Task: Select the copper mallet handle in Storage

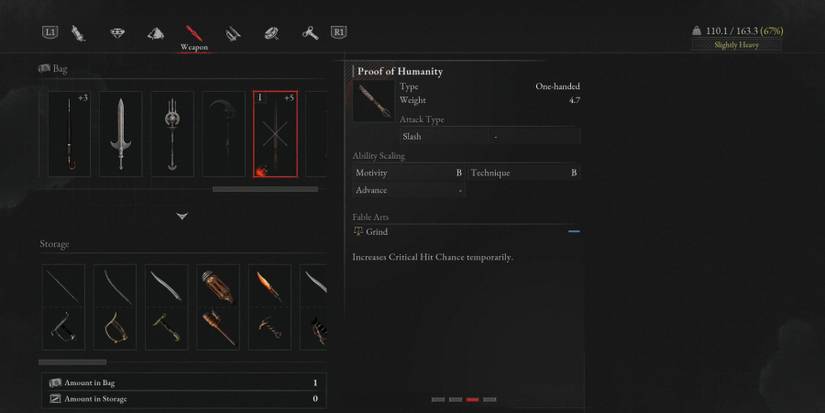Action: pyautogui.click(x=218, y=328)
